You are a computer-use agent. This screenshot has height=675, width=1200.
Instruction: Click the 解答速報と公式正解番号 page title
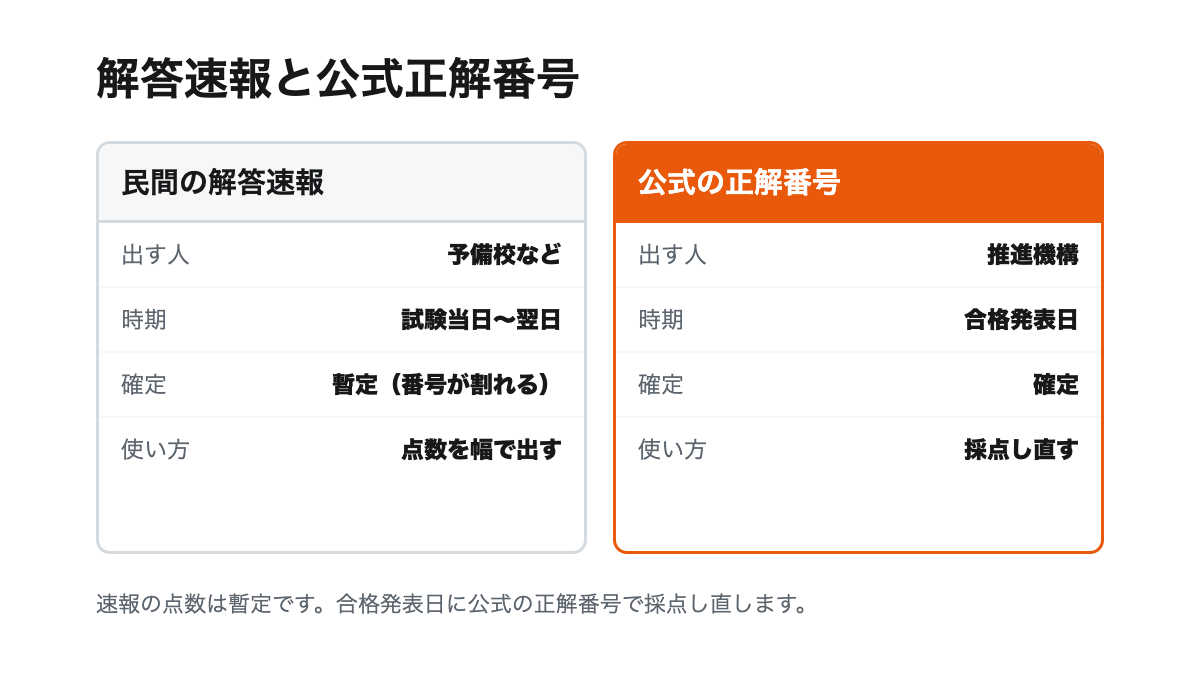338,80
